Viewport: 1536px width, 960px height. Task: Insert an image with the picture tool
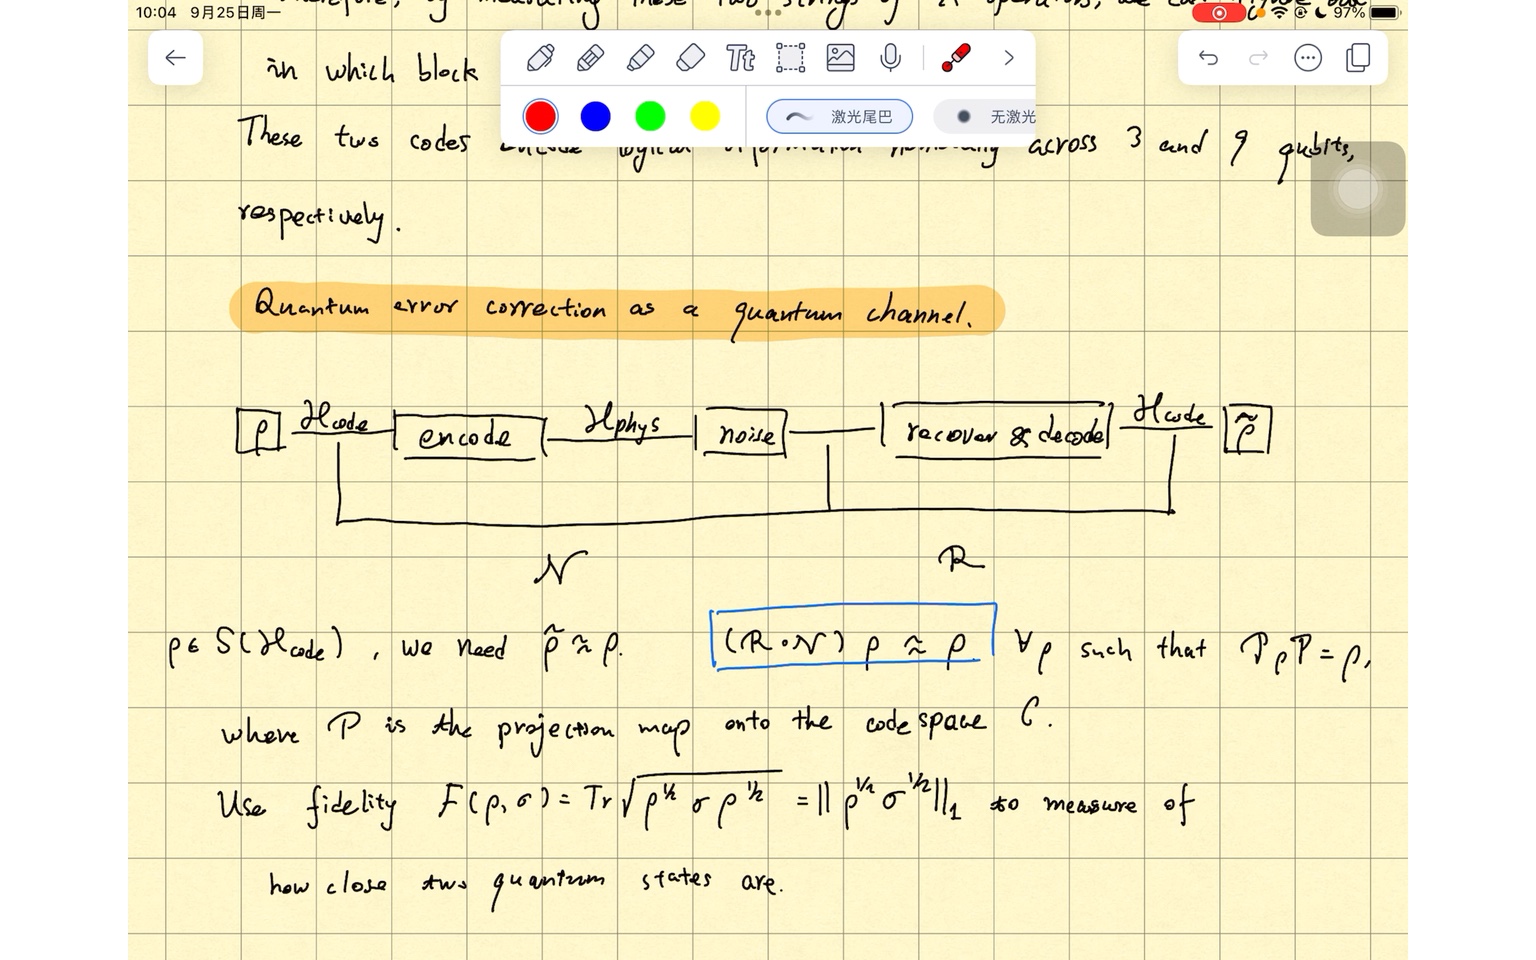tap(840, 58)
